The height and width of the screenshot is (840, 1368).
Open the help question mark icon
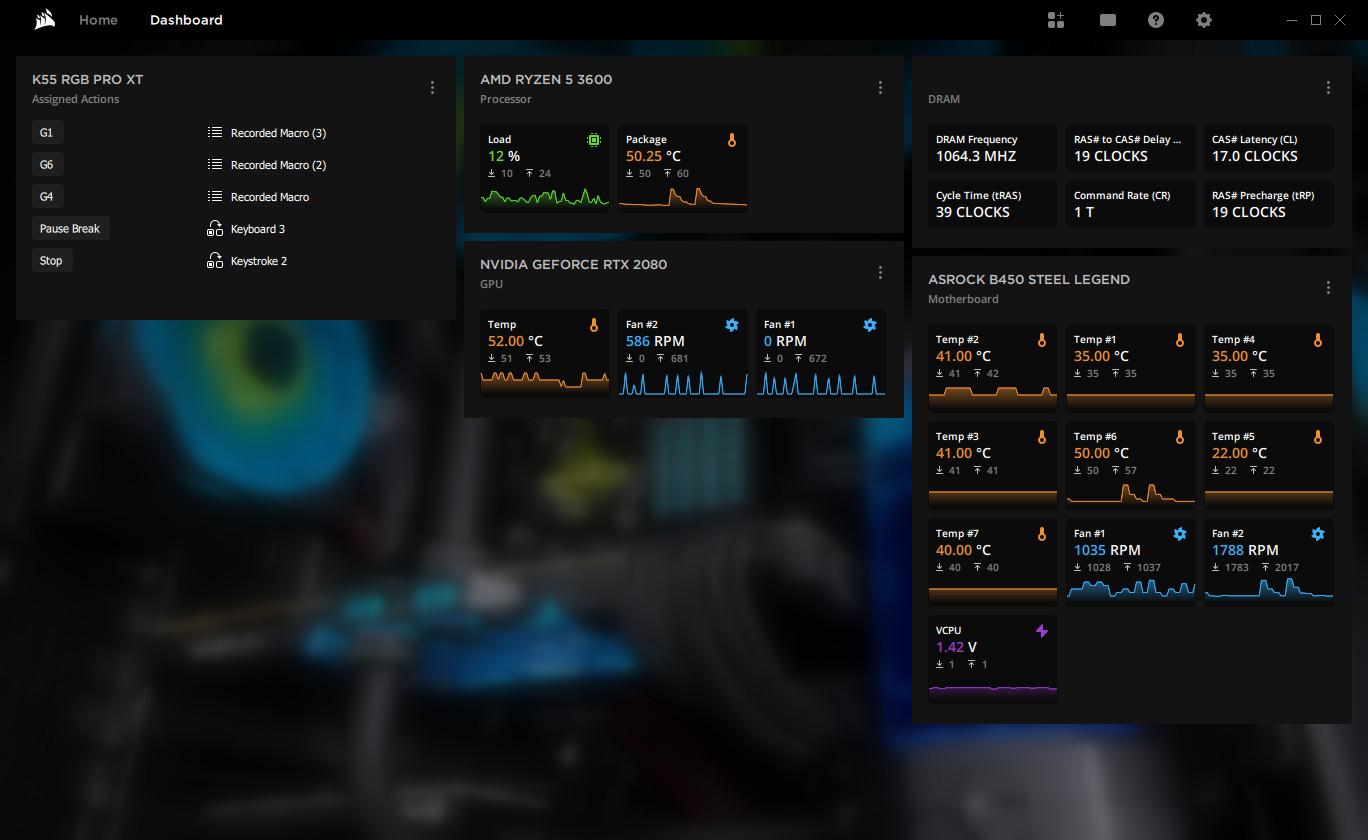coord(1156,20)
